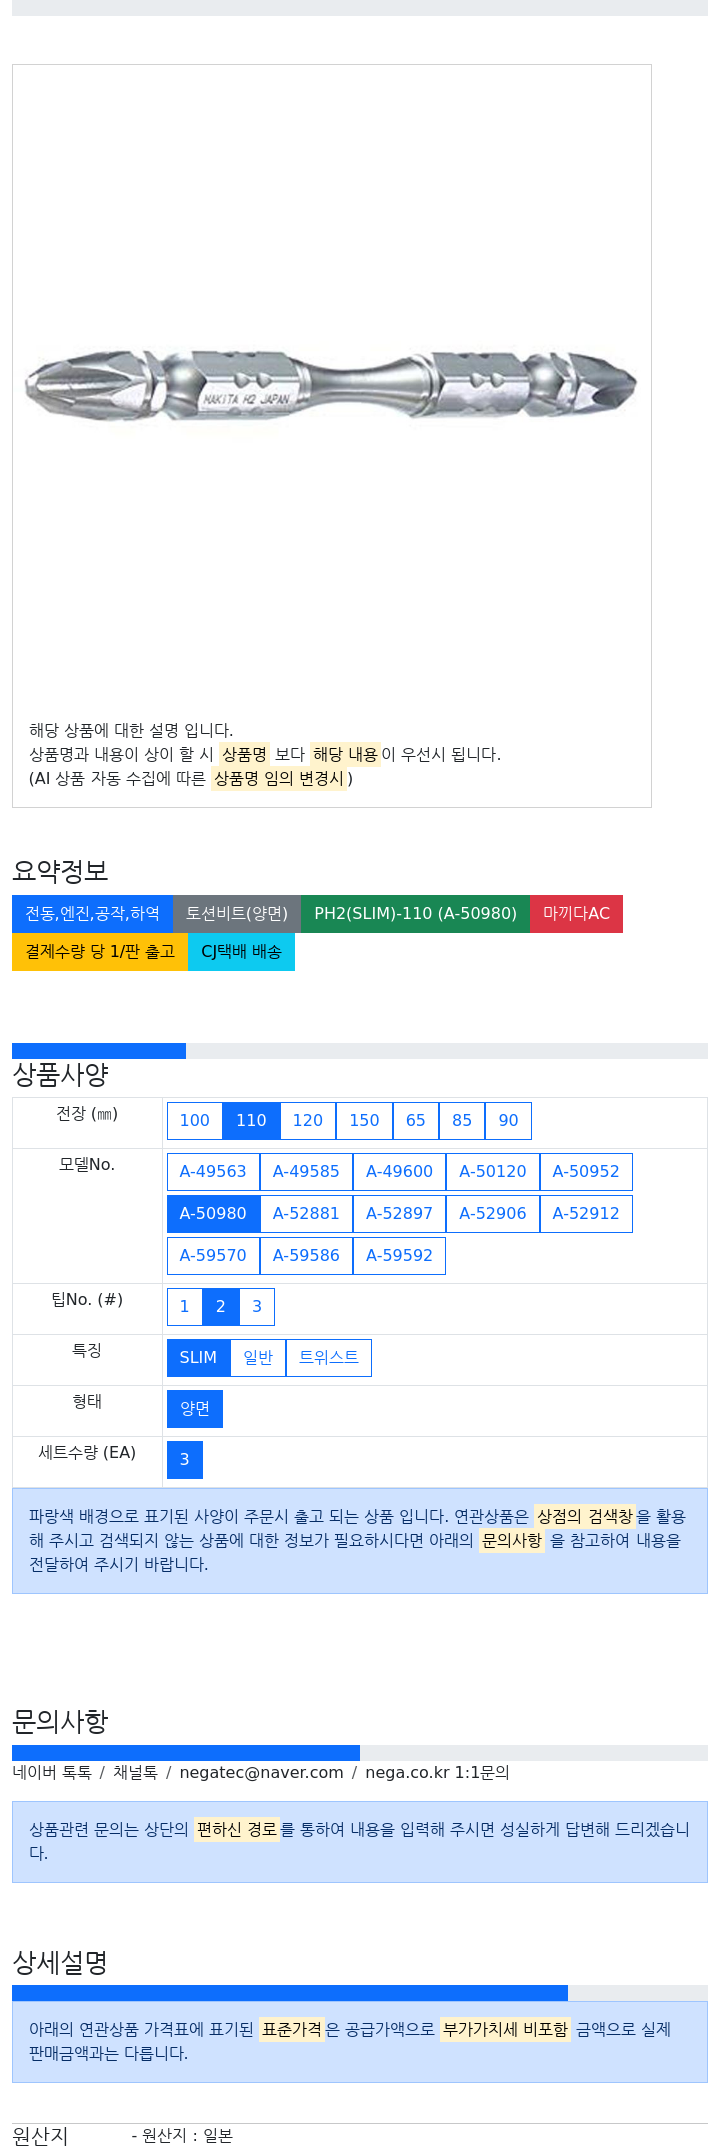Click the set quantity 3 option
The image size is (720, 2156).
185,1460
